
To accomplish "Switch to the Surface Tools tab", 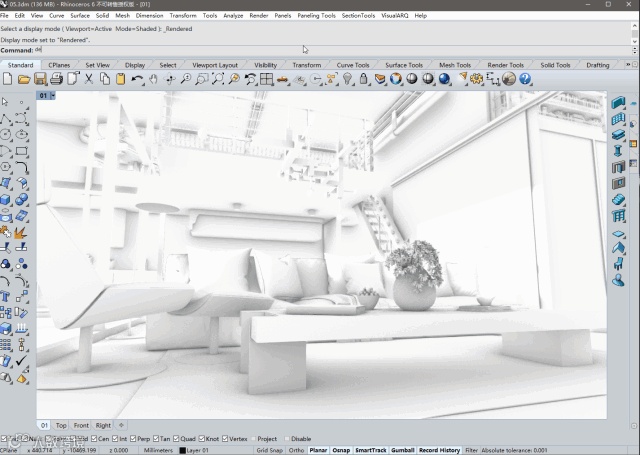I will (x=403, y=65).
